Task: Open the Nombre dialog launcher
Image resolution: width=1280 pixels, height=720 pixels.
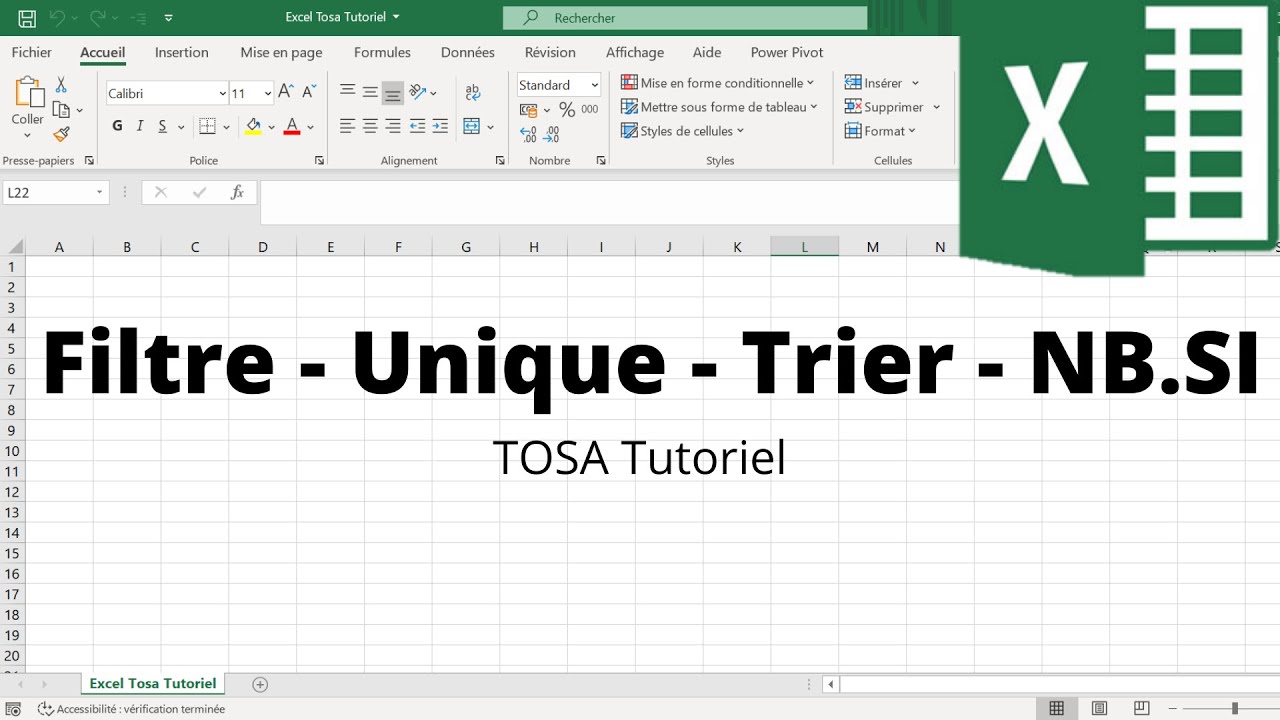Action: pos(601,160)
